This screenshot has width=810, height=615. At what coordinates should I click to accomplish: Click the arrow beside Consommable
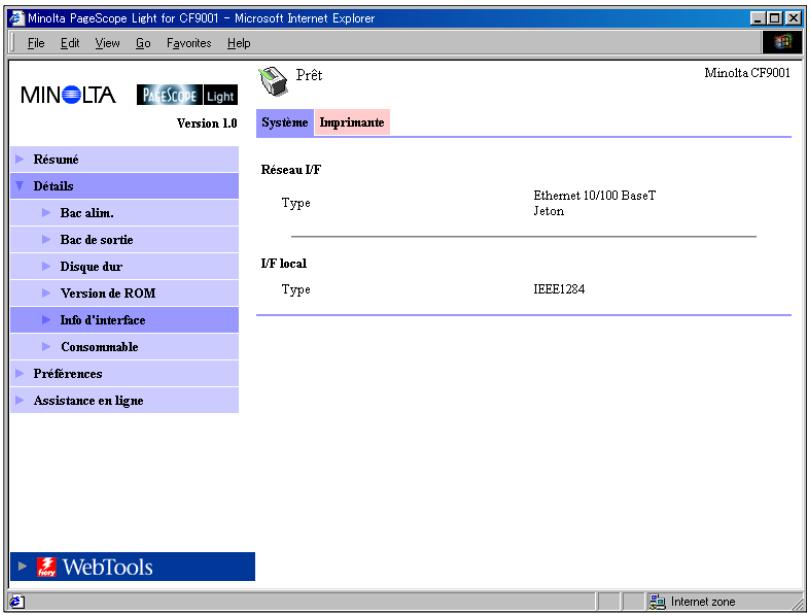pyautogui.click(x=46, y=346)
